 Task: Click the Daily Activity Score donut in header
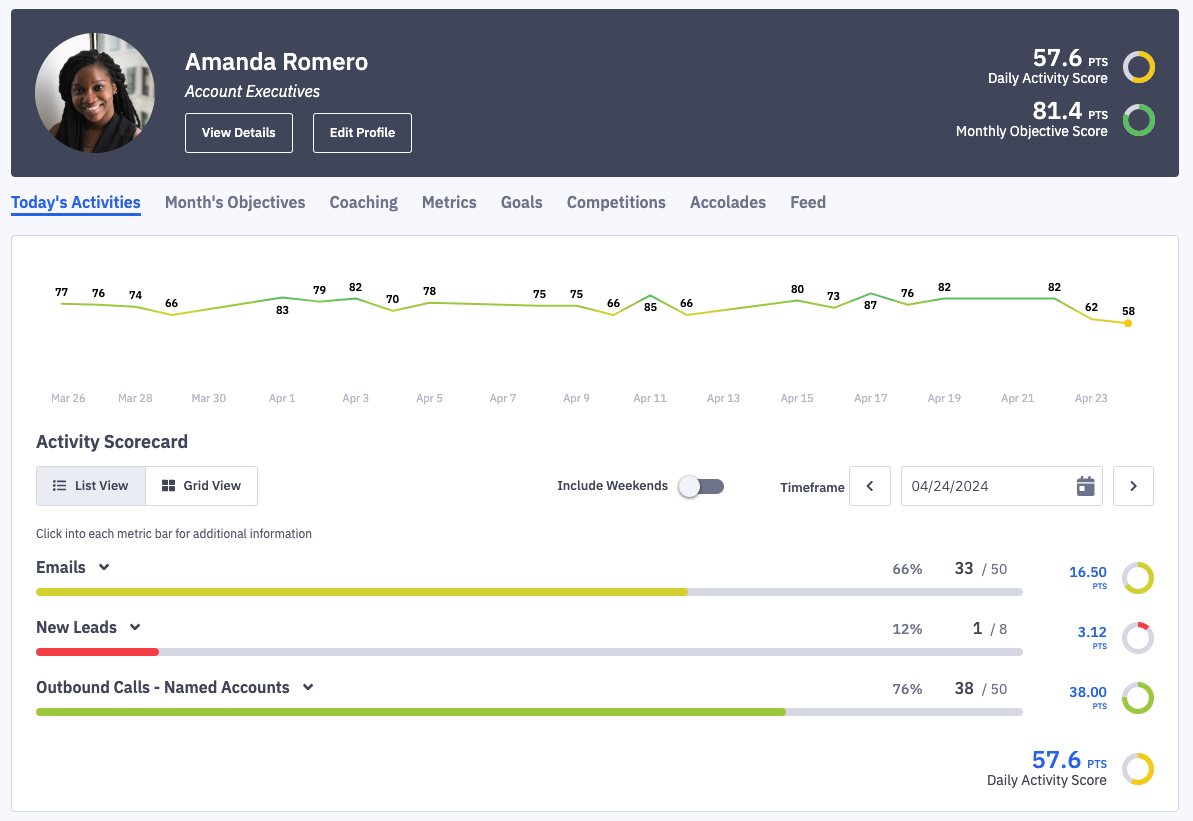[1138, 68]
